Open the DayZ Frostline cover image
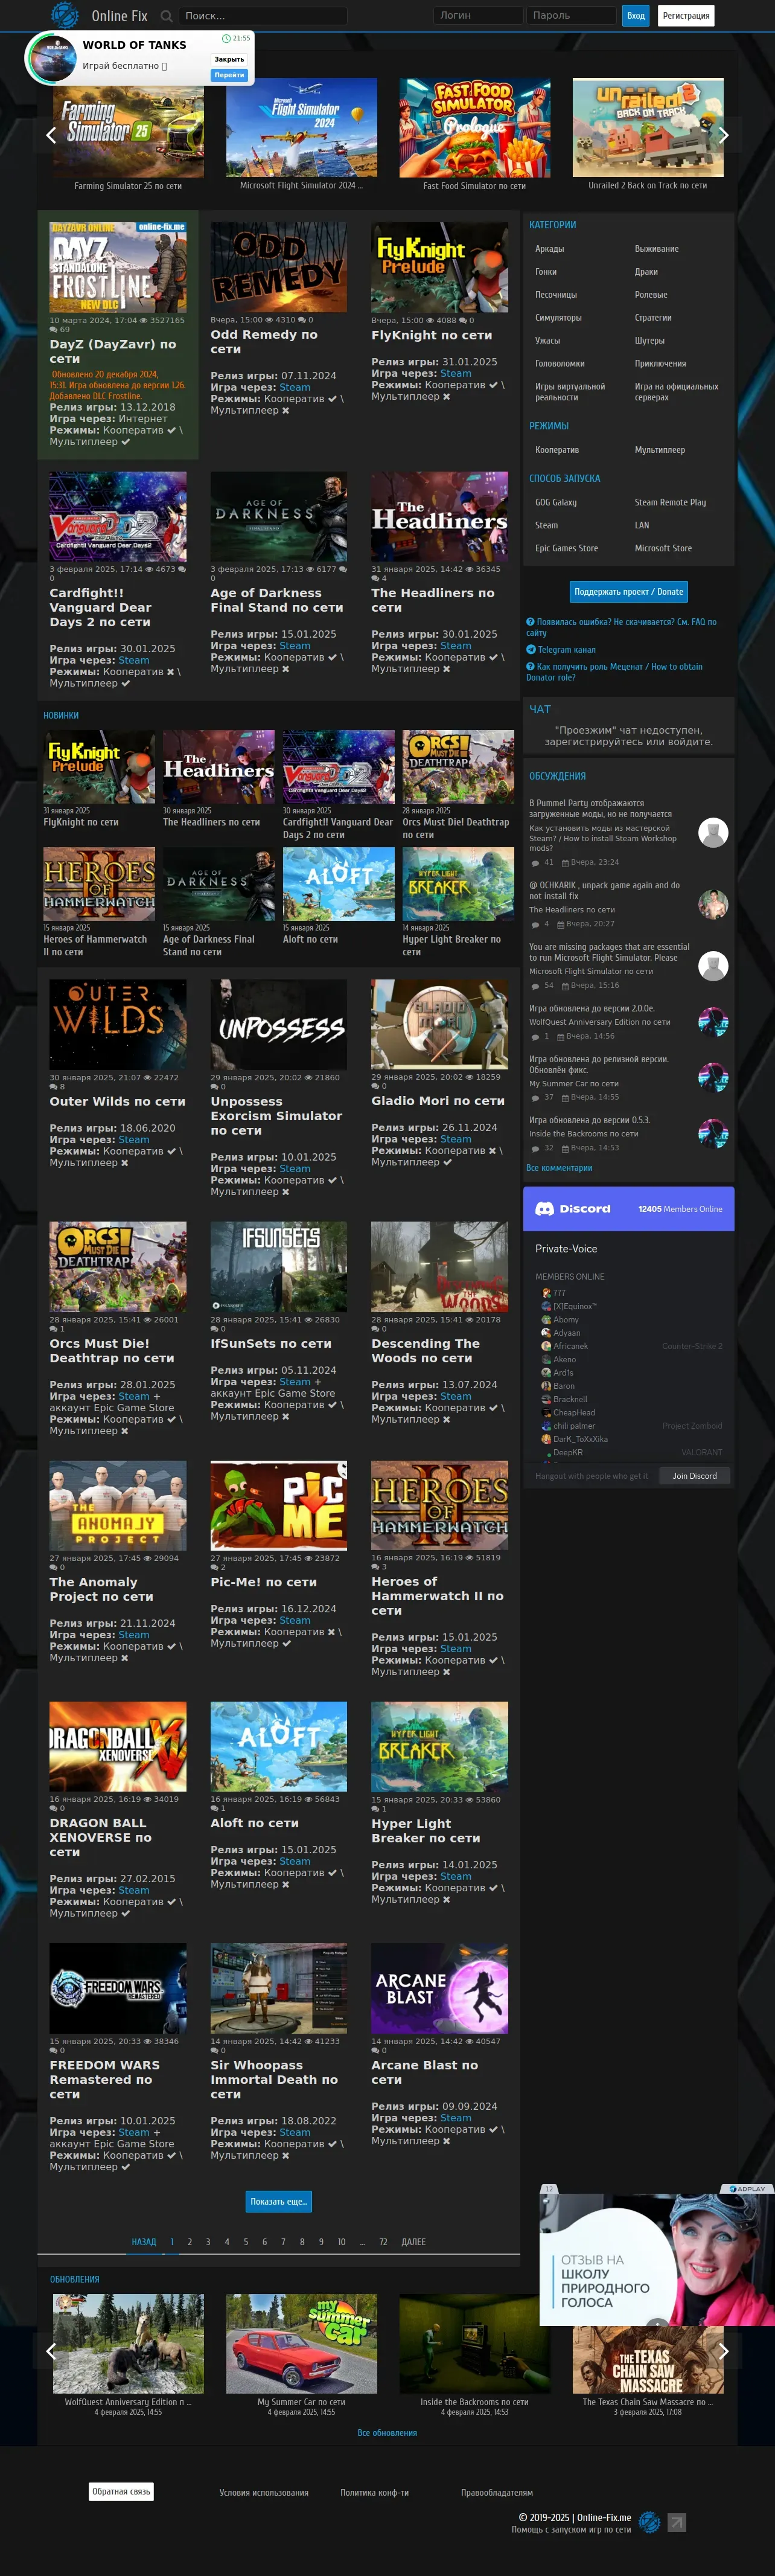This screenshot has height=2576, width=775. [118, 267]
